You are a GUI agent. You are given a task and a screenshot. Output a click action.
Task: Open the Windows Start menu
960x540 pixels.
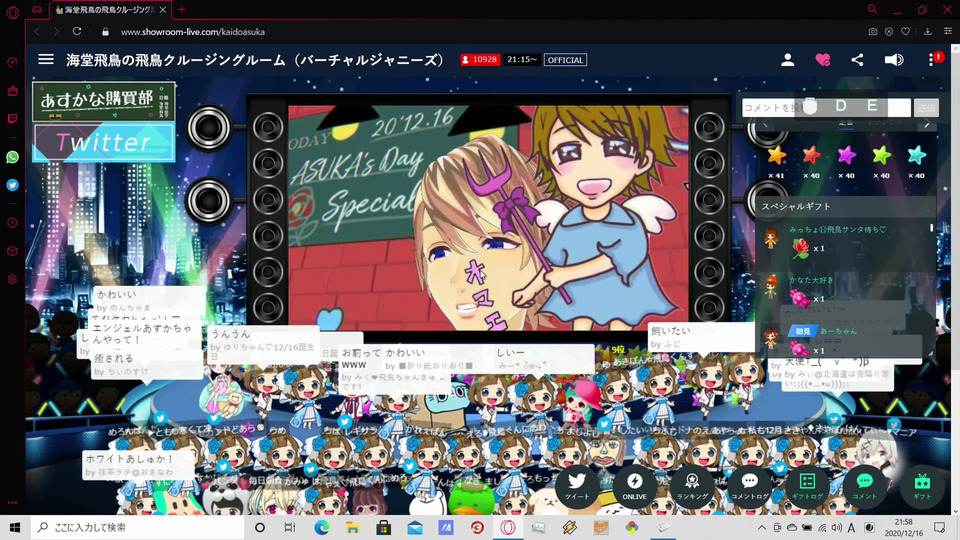pyautogui.click(x=15, y=527)
